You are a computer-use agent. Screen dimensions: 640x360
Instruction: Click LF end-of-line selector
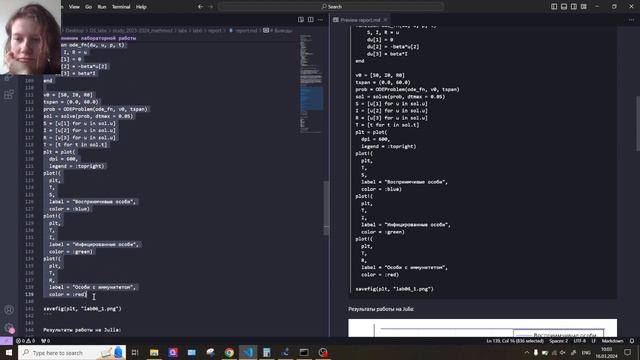[x=593, y=340]
